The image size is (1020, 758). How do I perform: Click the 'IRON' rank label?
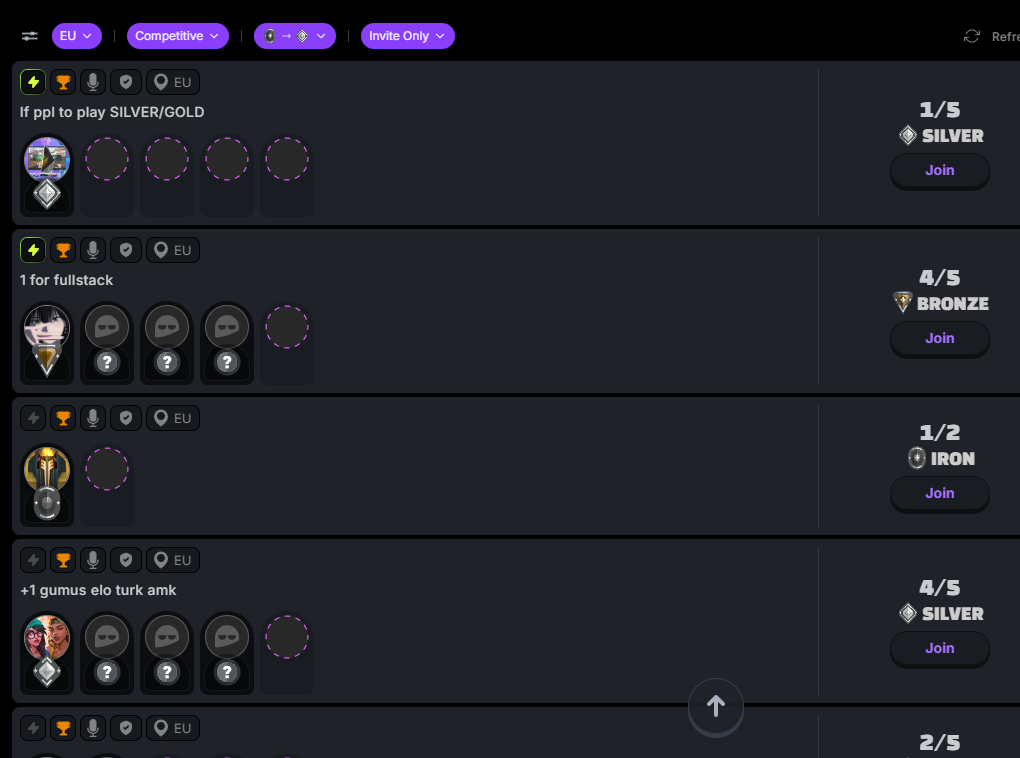[x=952, y=459]
